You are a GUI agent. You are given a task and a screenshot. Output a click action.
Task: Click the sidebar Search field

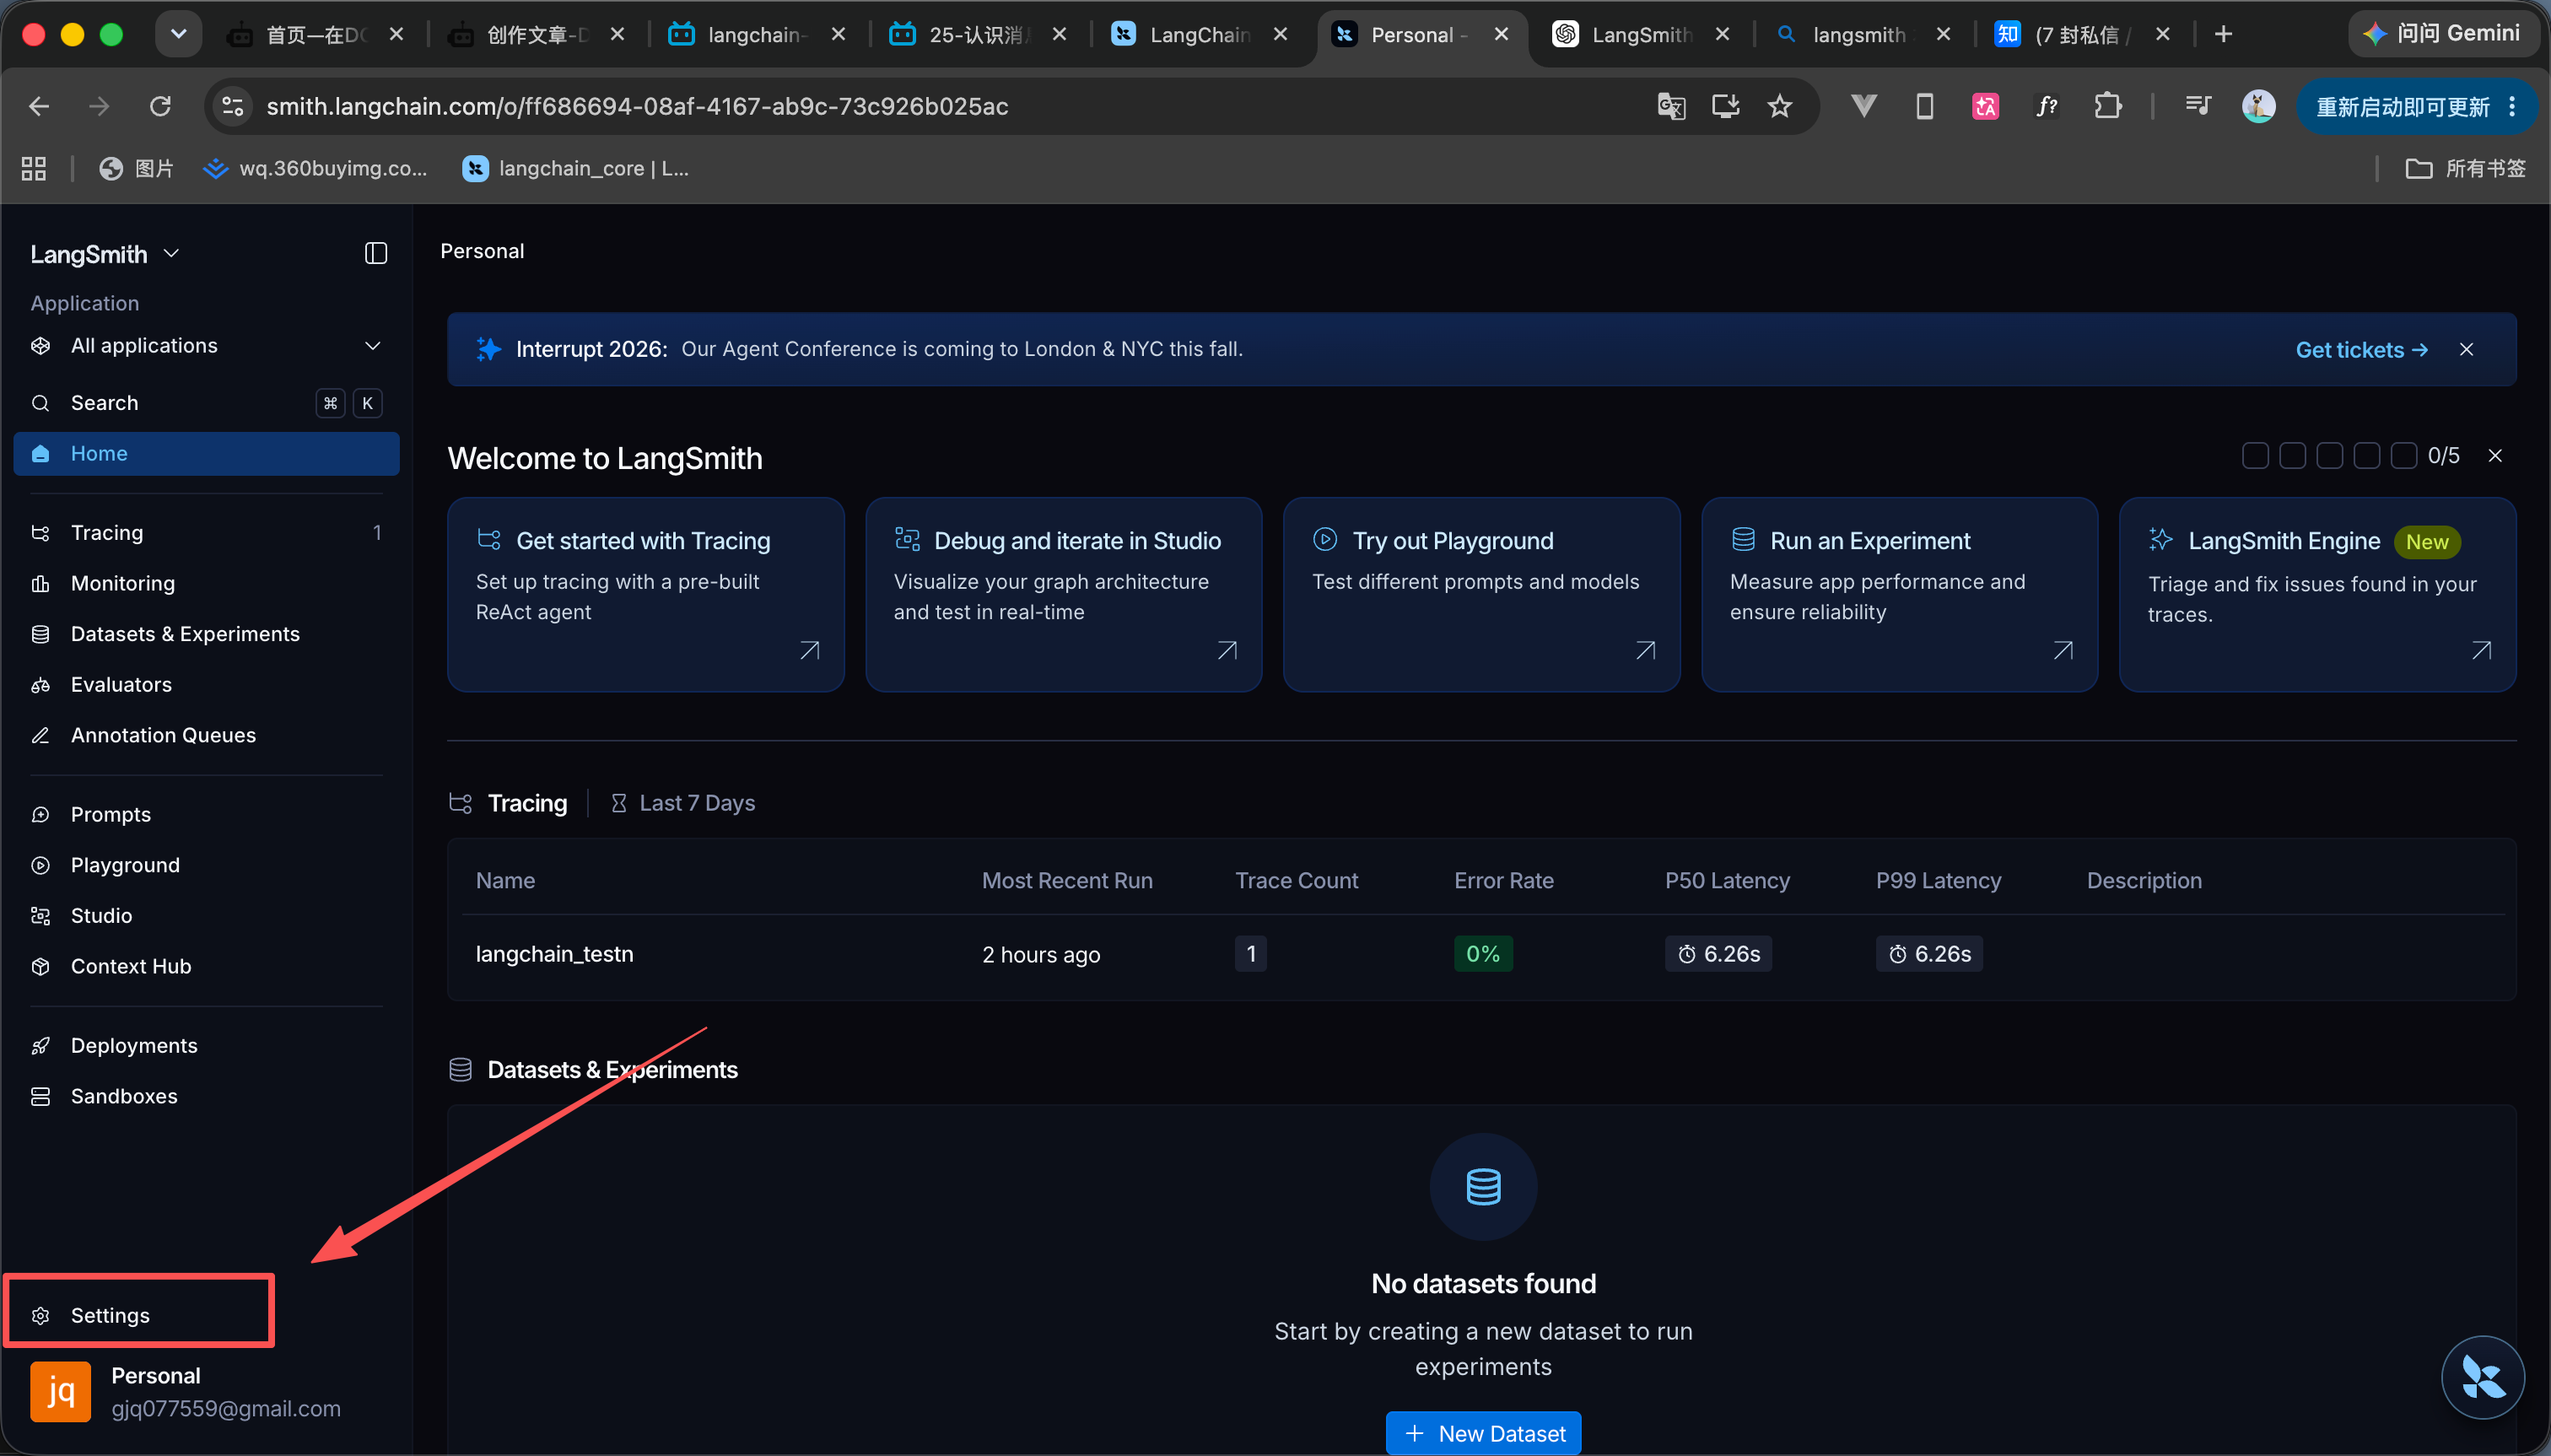[x=206, y=403]
